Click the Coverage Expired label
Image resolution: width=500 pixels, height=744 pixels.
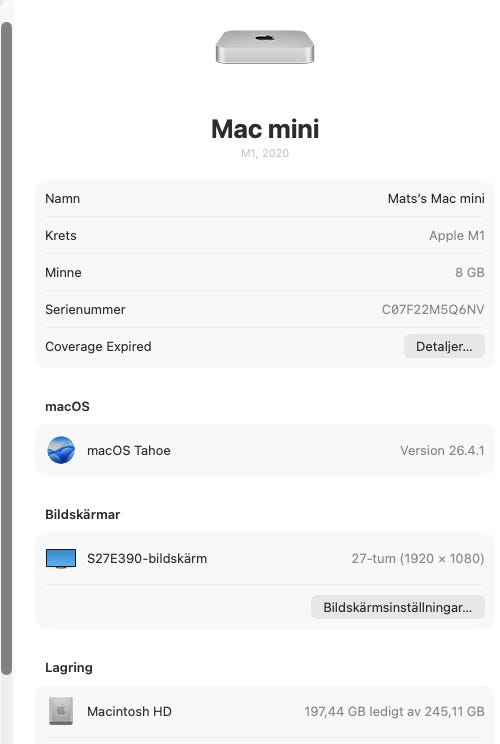(98, 346)
